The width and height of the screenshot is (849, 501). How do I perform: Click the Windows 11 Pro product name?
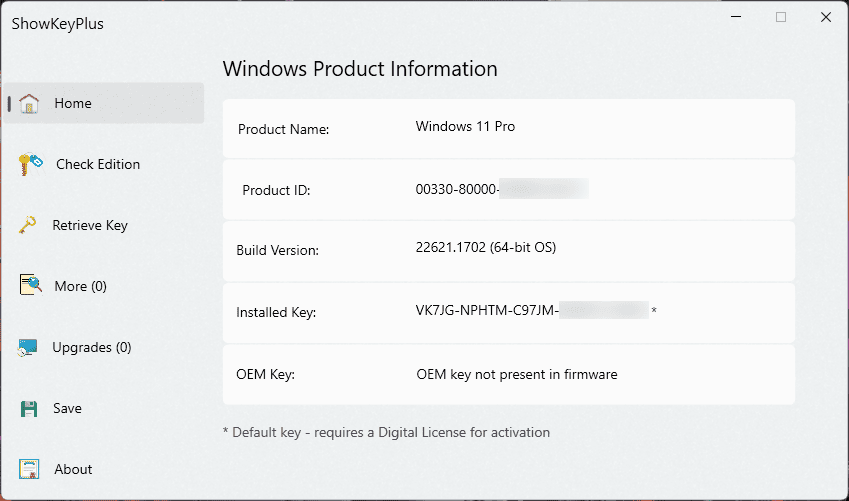coord(465,127)
